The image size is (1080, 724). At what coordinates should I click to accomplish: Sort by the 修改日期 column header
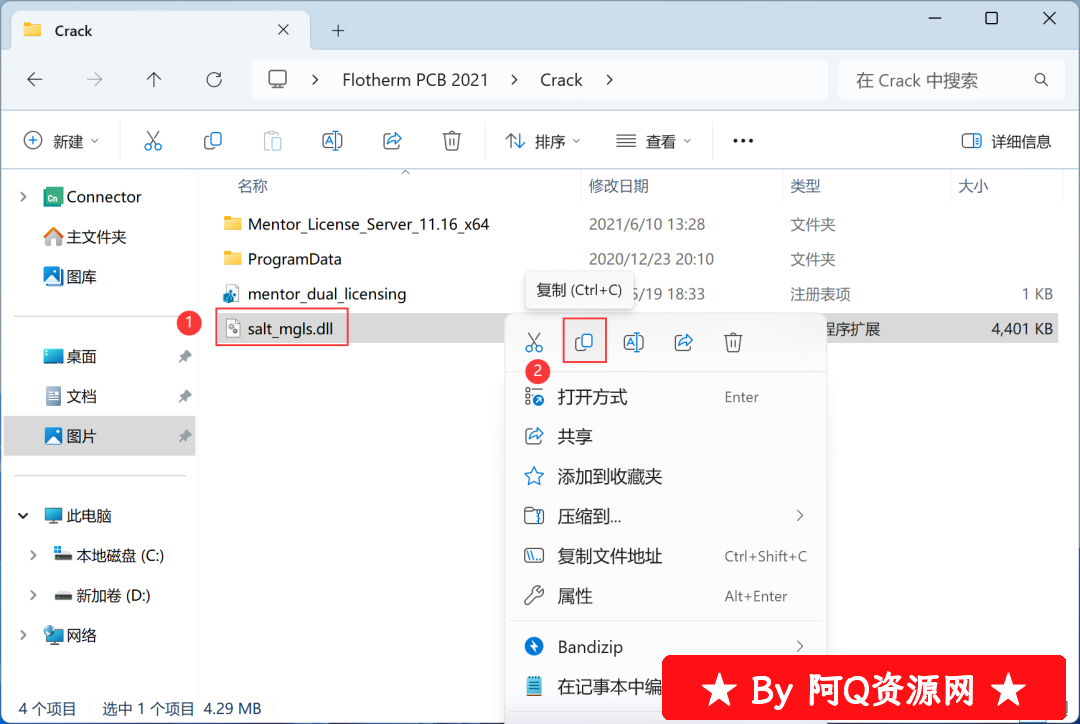point(619,186)
